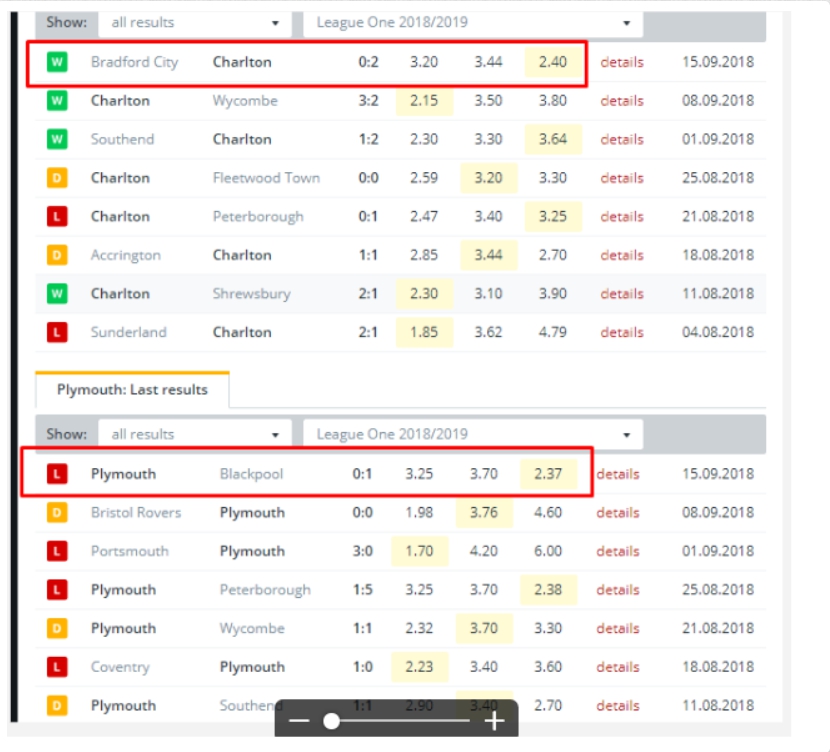Click the highlighted 2.15 odds cell
This screenshot has width=830, height=752.
(424, 101)
